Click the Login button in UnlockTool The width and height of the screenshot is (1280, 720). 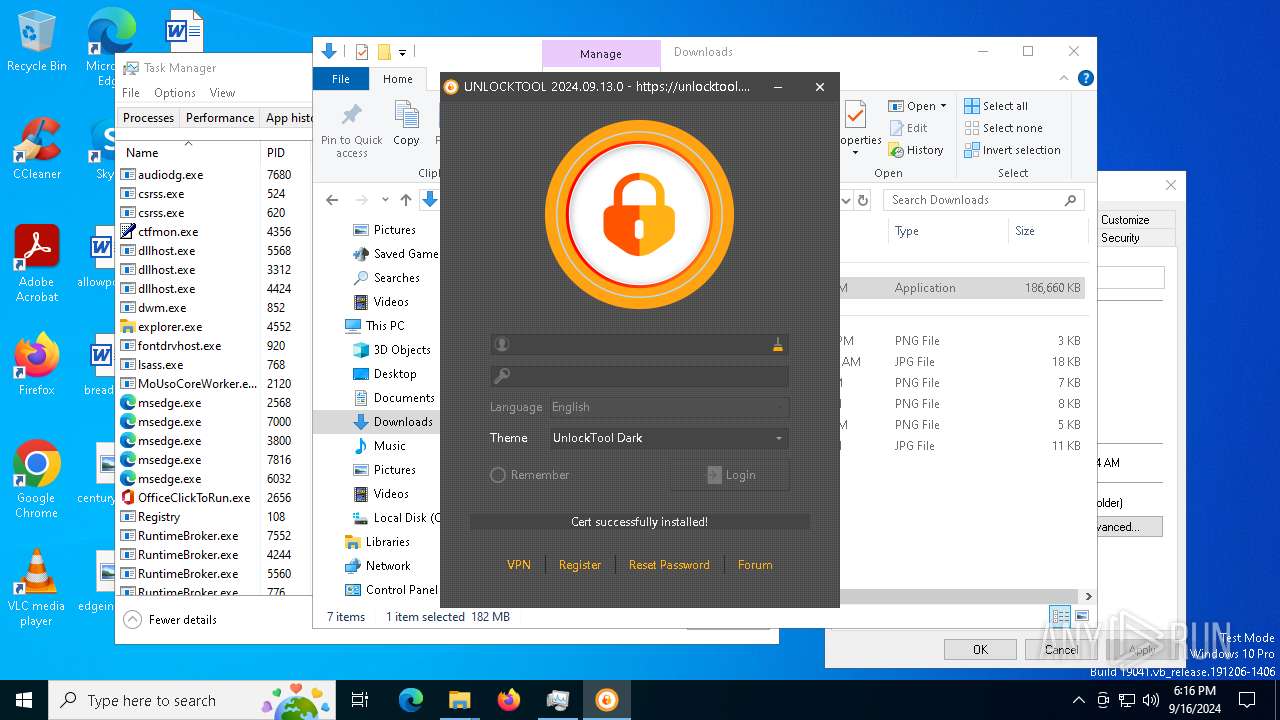coord(730,475)
